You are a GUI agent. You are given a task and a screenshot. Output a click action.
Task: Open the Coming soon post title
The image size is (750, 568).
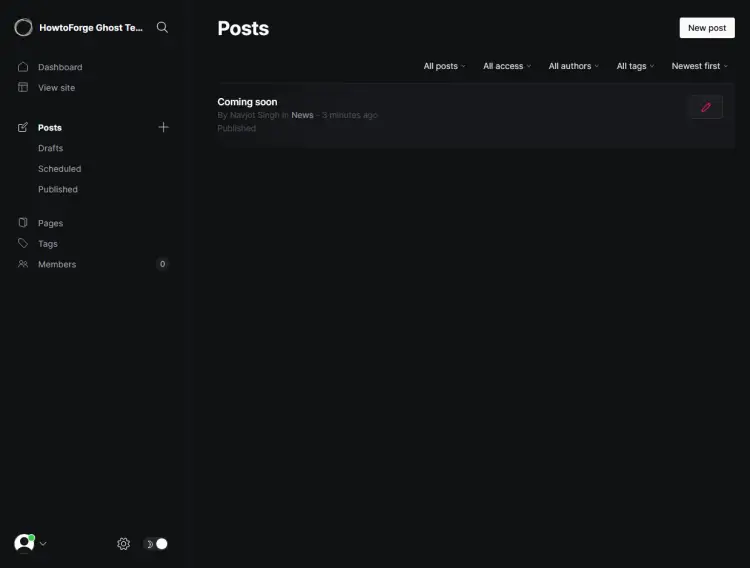click(247, 102)
